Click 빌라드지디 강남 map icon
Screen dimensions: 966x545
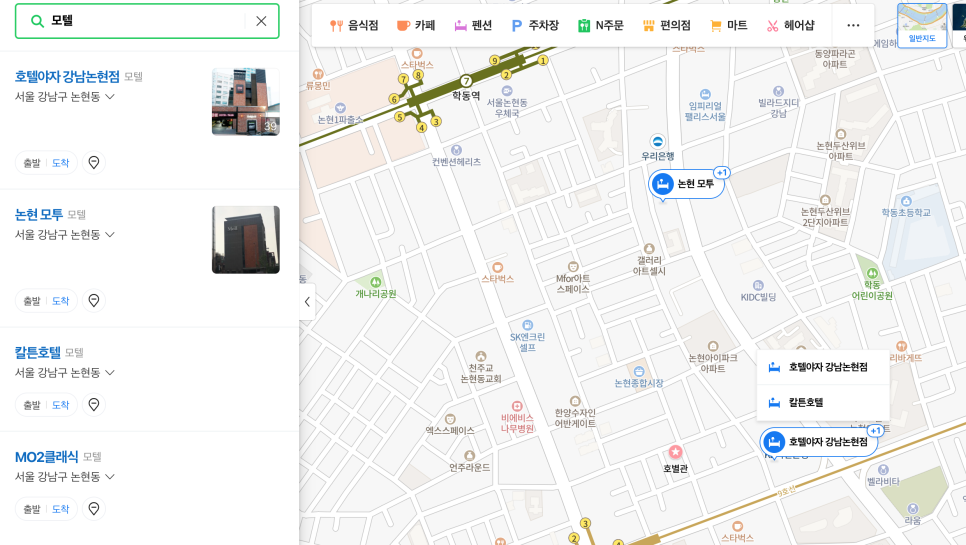(x=779, y=91)
